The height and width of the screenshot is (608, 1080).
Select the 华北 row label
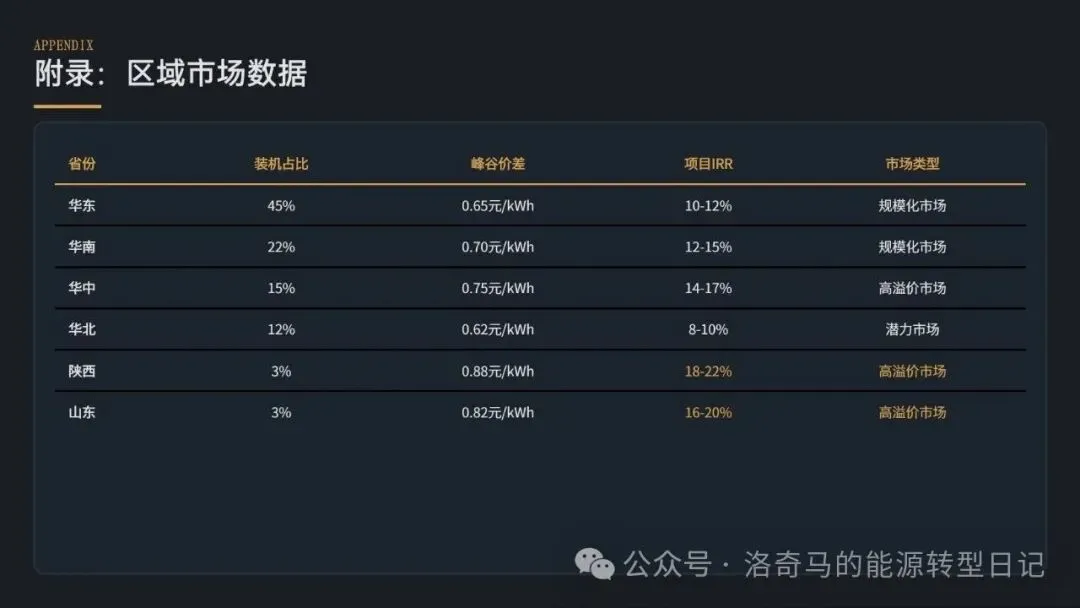pyautogui.click(x=82, y=329)
